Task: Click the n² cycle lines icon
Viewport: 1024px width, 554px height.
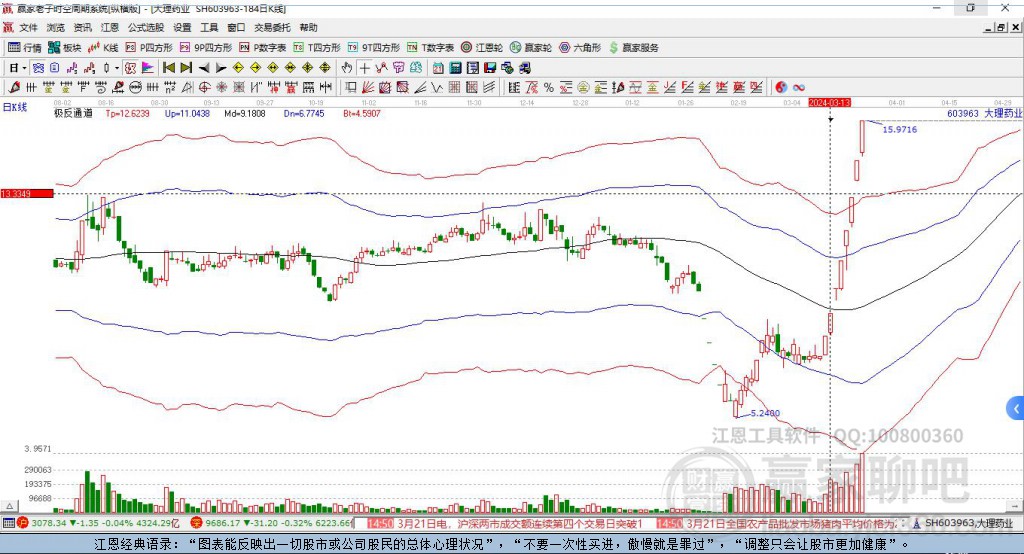Action: (x=170, y=87)
